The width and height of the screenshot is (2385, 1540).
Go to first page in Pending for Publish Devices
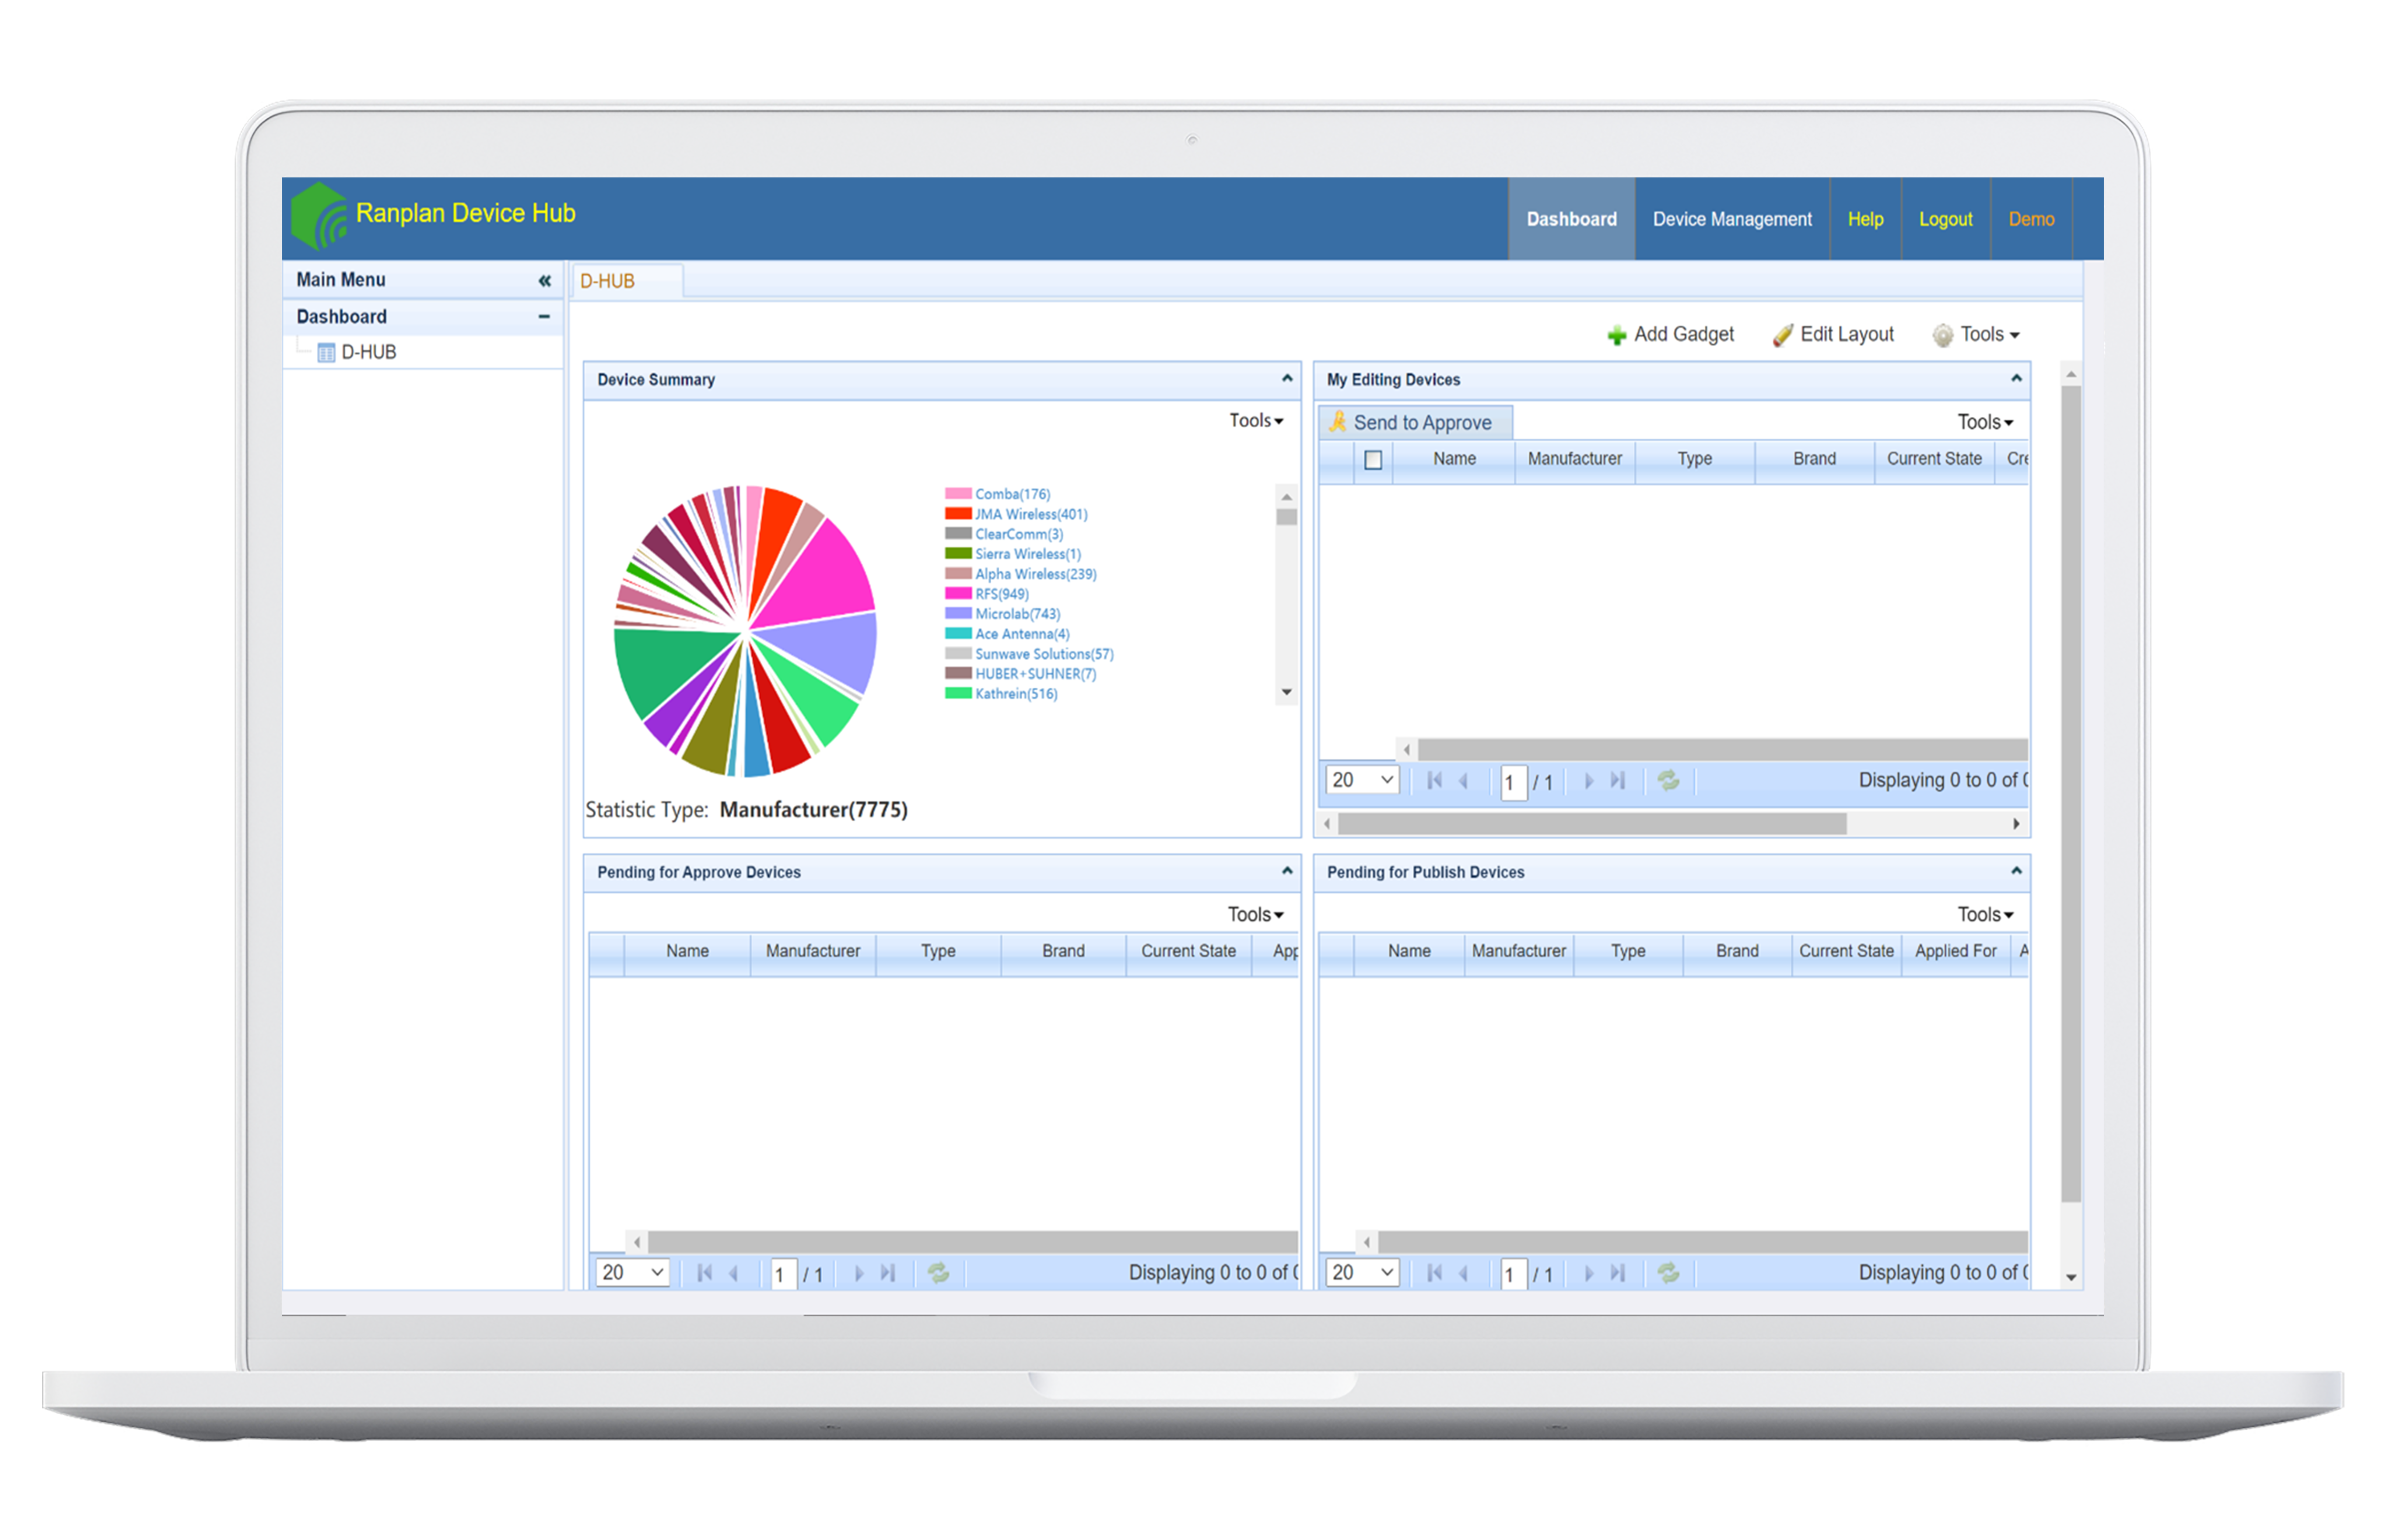(x=1434, y=1272)
